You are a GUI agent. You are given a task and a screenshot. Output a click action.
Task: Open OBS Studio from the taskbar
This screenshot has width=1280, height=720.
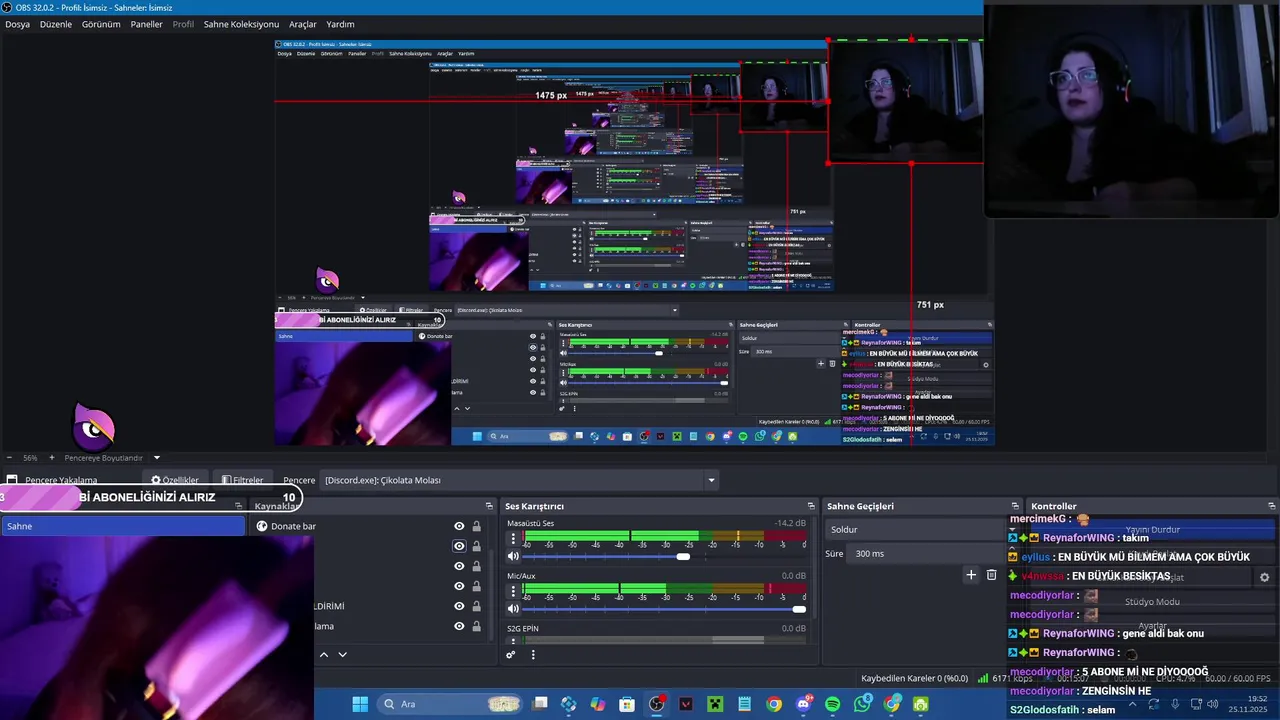[656, 704]
